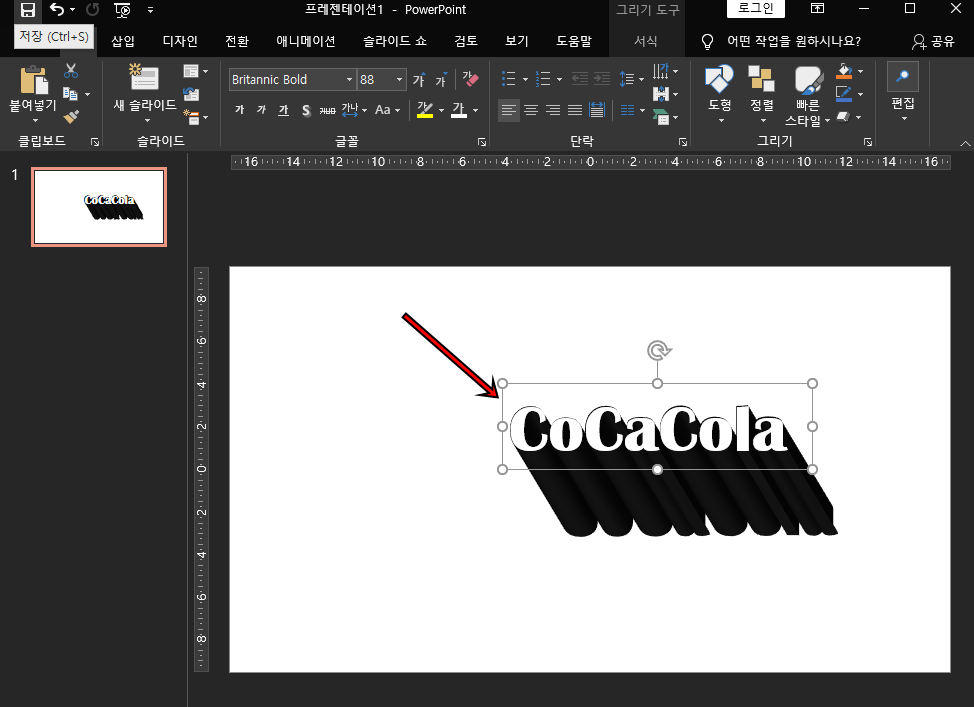Toggle Strikethrough formatting
This screenshot has width=974, height=707.
(327, 111)
